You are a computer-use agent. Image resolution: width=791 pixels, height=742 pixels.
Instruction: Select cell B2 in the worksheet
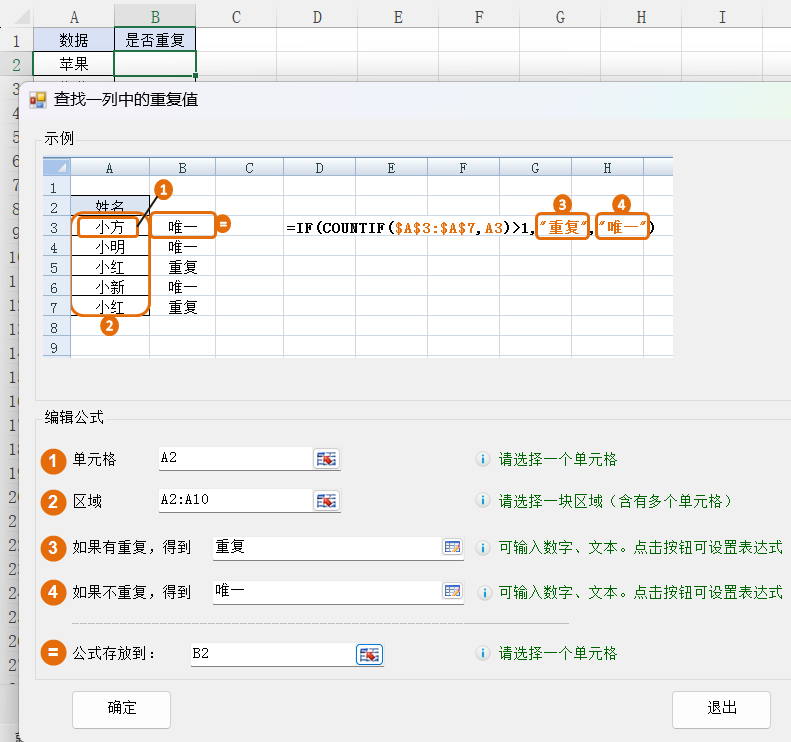tap(155, 64)
